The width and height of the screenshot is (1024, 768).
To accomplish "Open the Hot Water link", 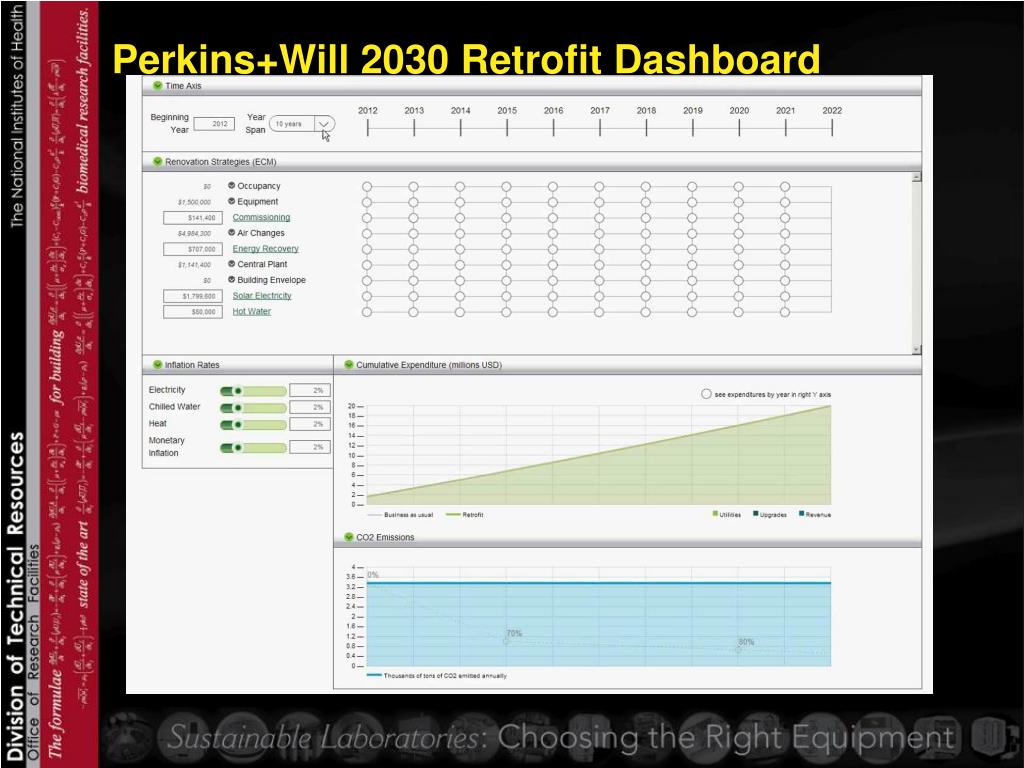I will (x=251, y=312).
